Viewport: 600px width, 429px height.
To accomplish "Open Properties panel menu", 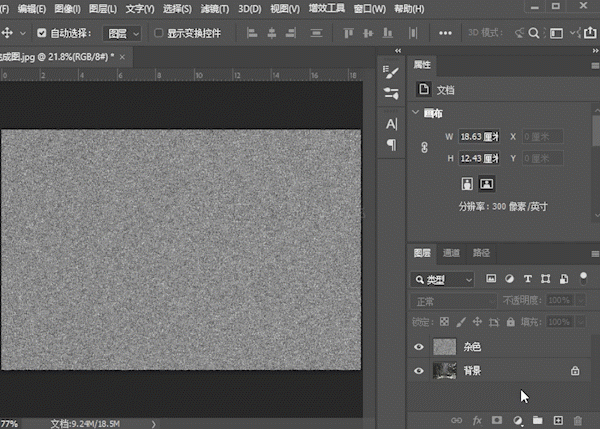I will (x=595, y=66).
